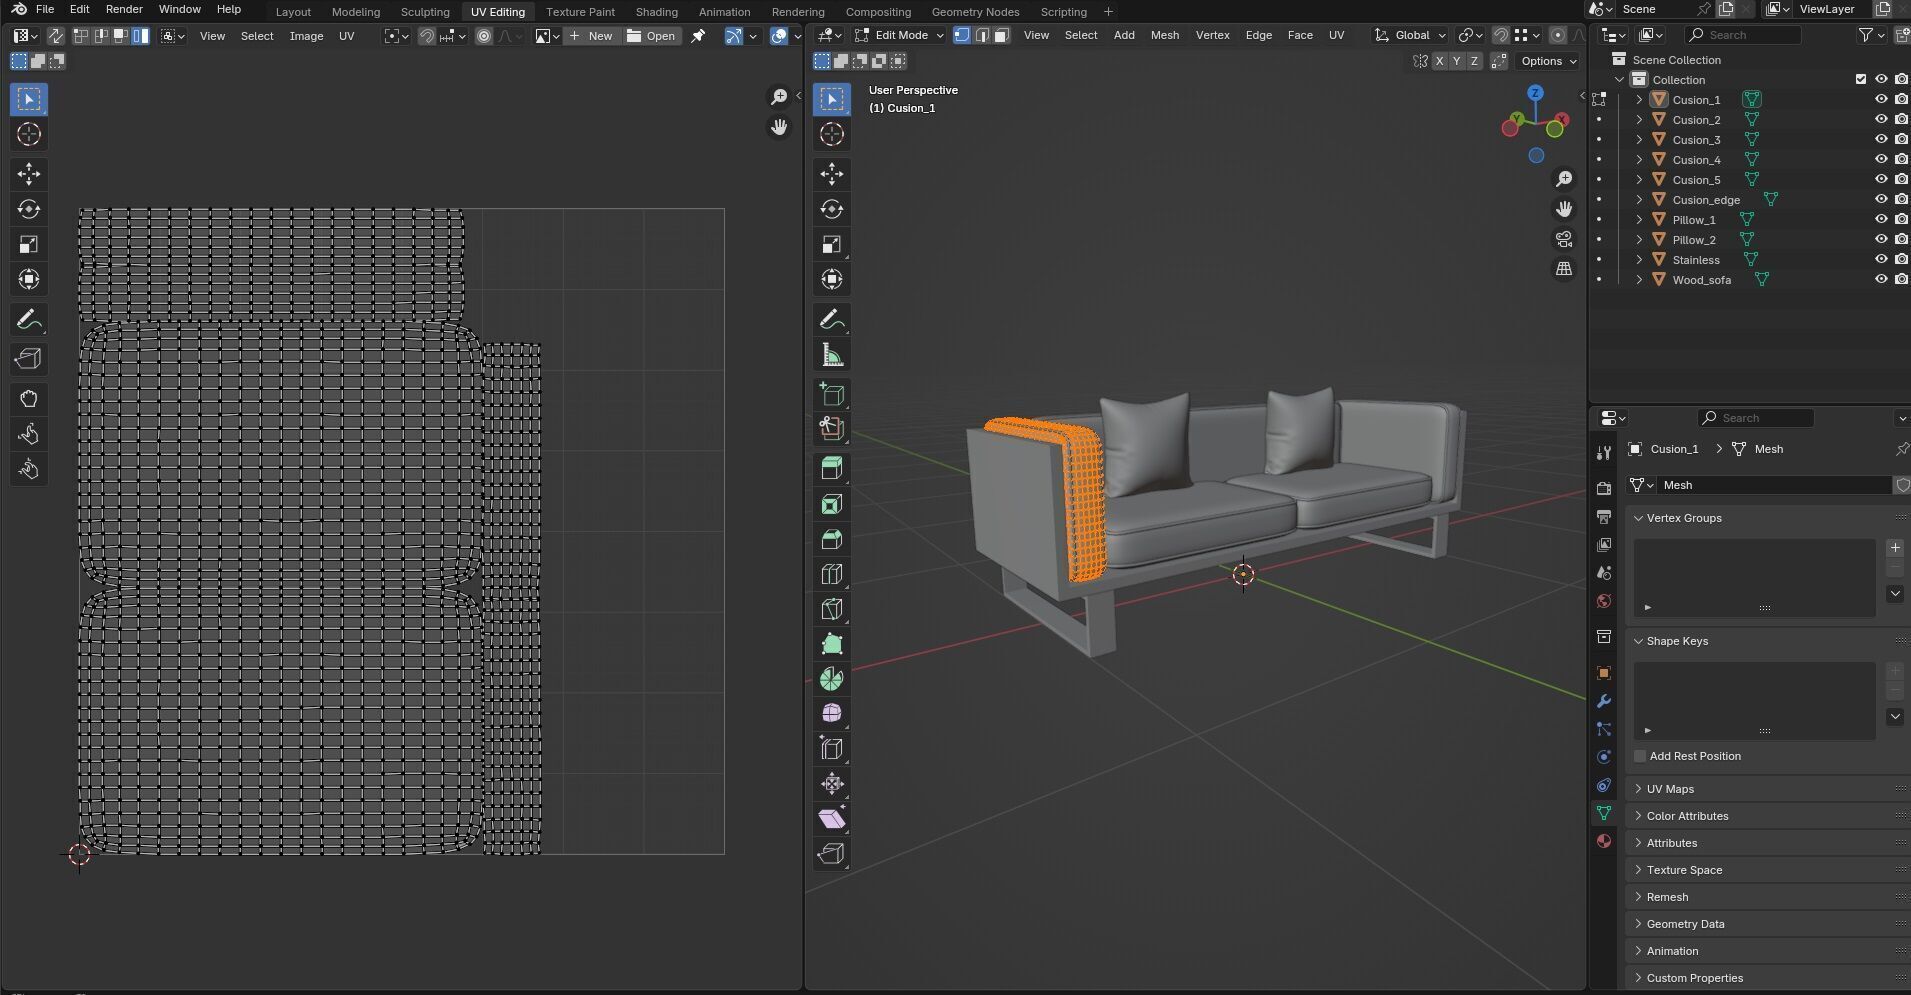Viewport: 1911px width, 995px height.
Task: Select the Cursor tool in UV editor
Action: click(28, 134)
